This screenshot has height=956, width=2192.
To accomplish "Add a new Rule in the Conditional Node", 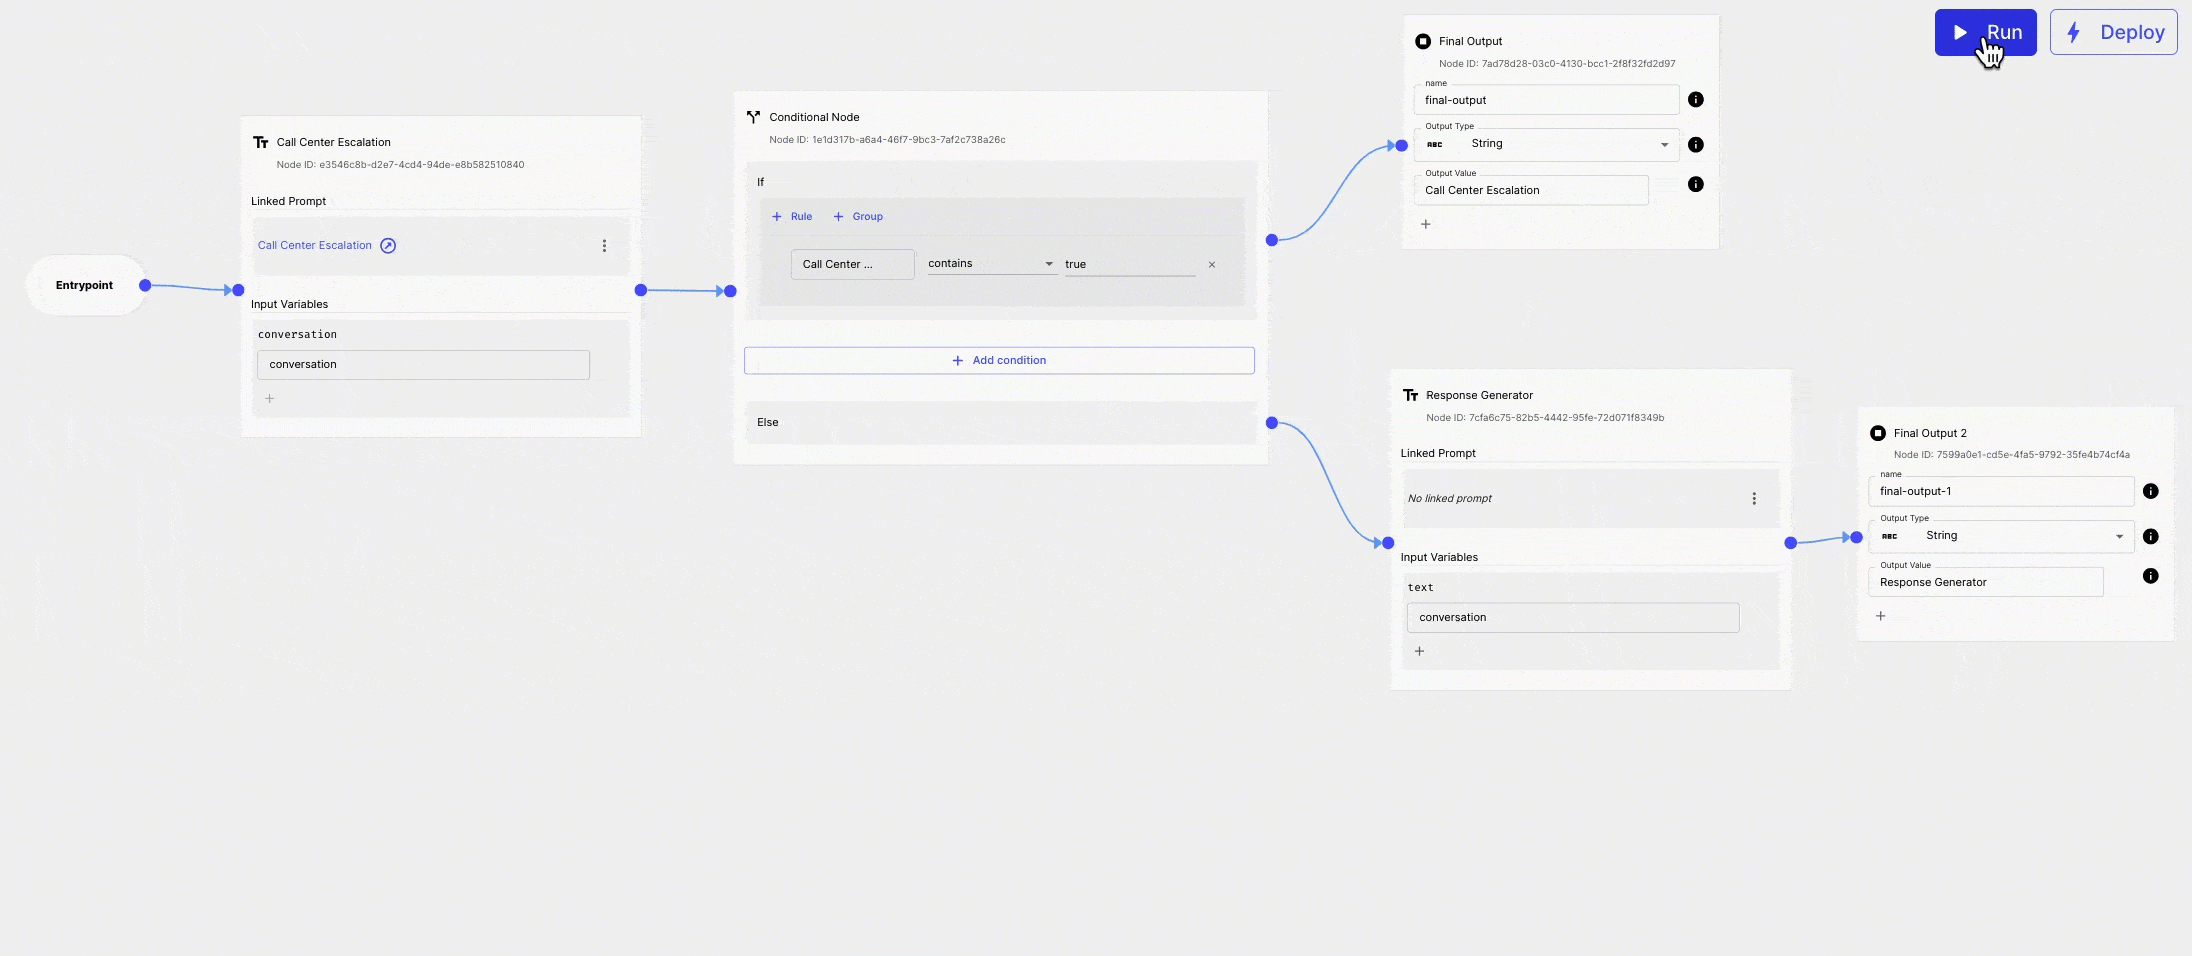I will pos(791,216).
